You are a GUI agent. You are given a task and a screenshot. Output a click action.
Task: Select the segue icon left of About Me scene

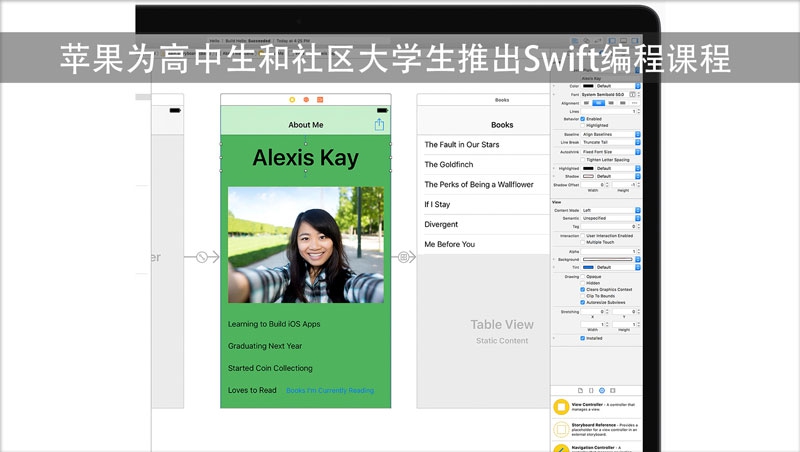point(202,257)
